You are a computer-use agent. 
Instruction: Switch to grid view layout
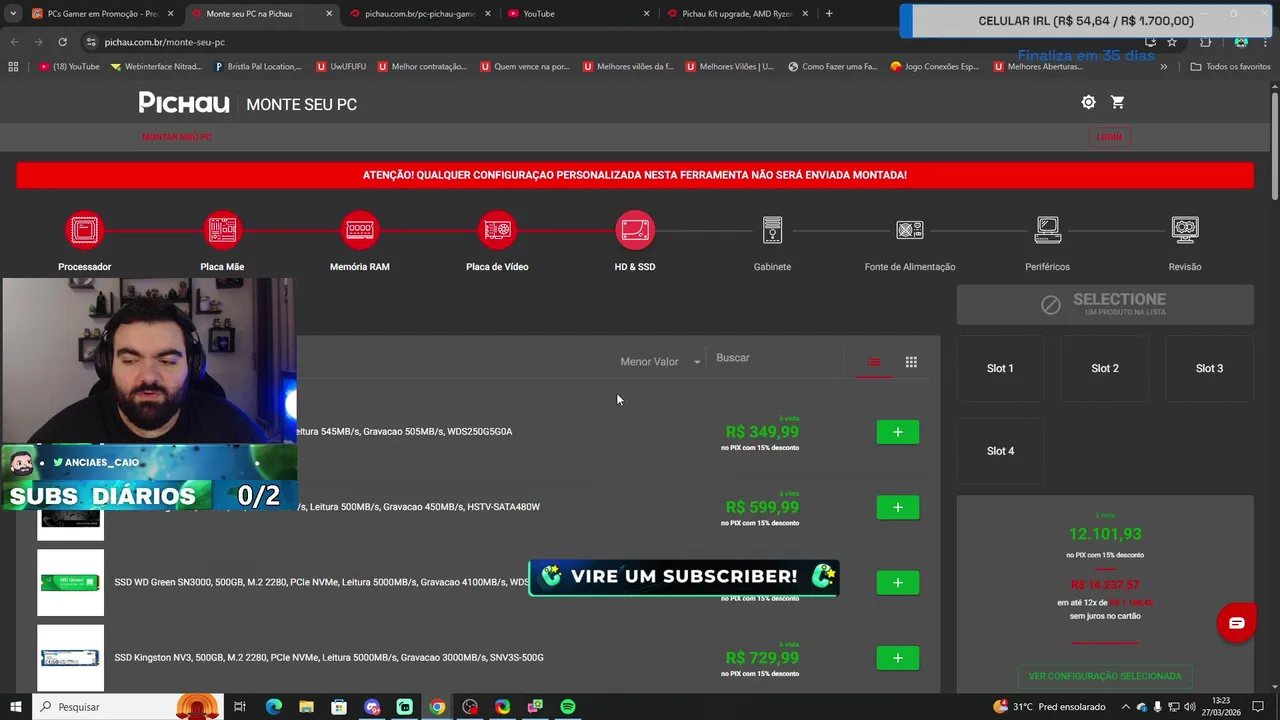tap(911, 362)
